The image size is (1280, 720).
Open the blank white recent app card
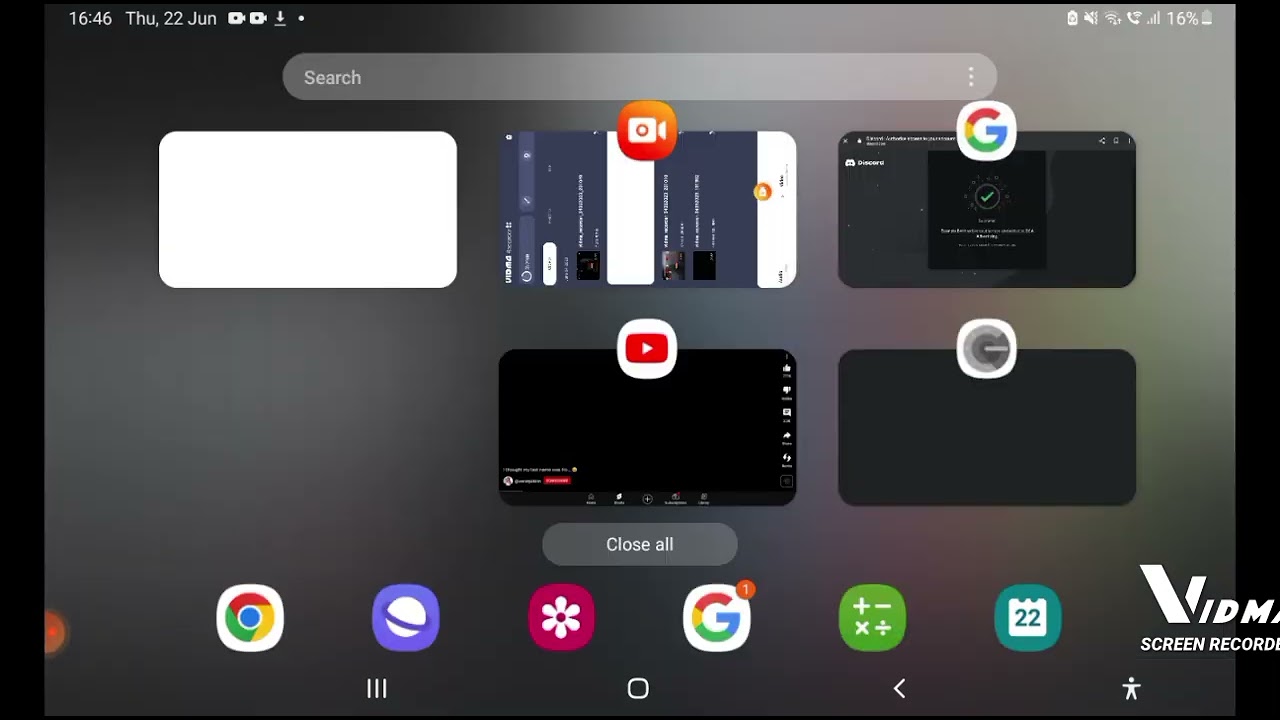(x=308, y=210)
